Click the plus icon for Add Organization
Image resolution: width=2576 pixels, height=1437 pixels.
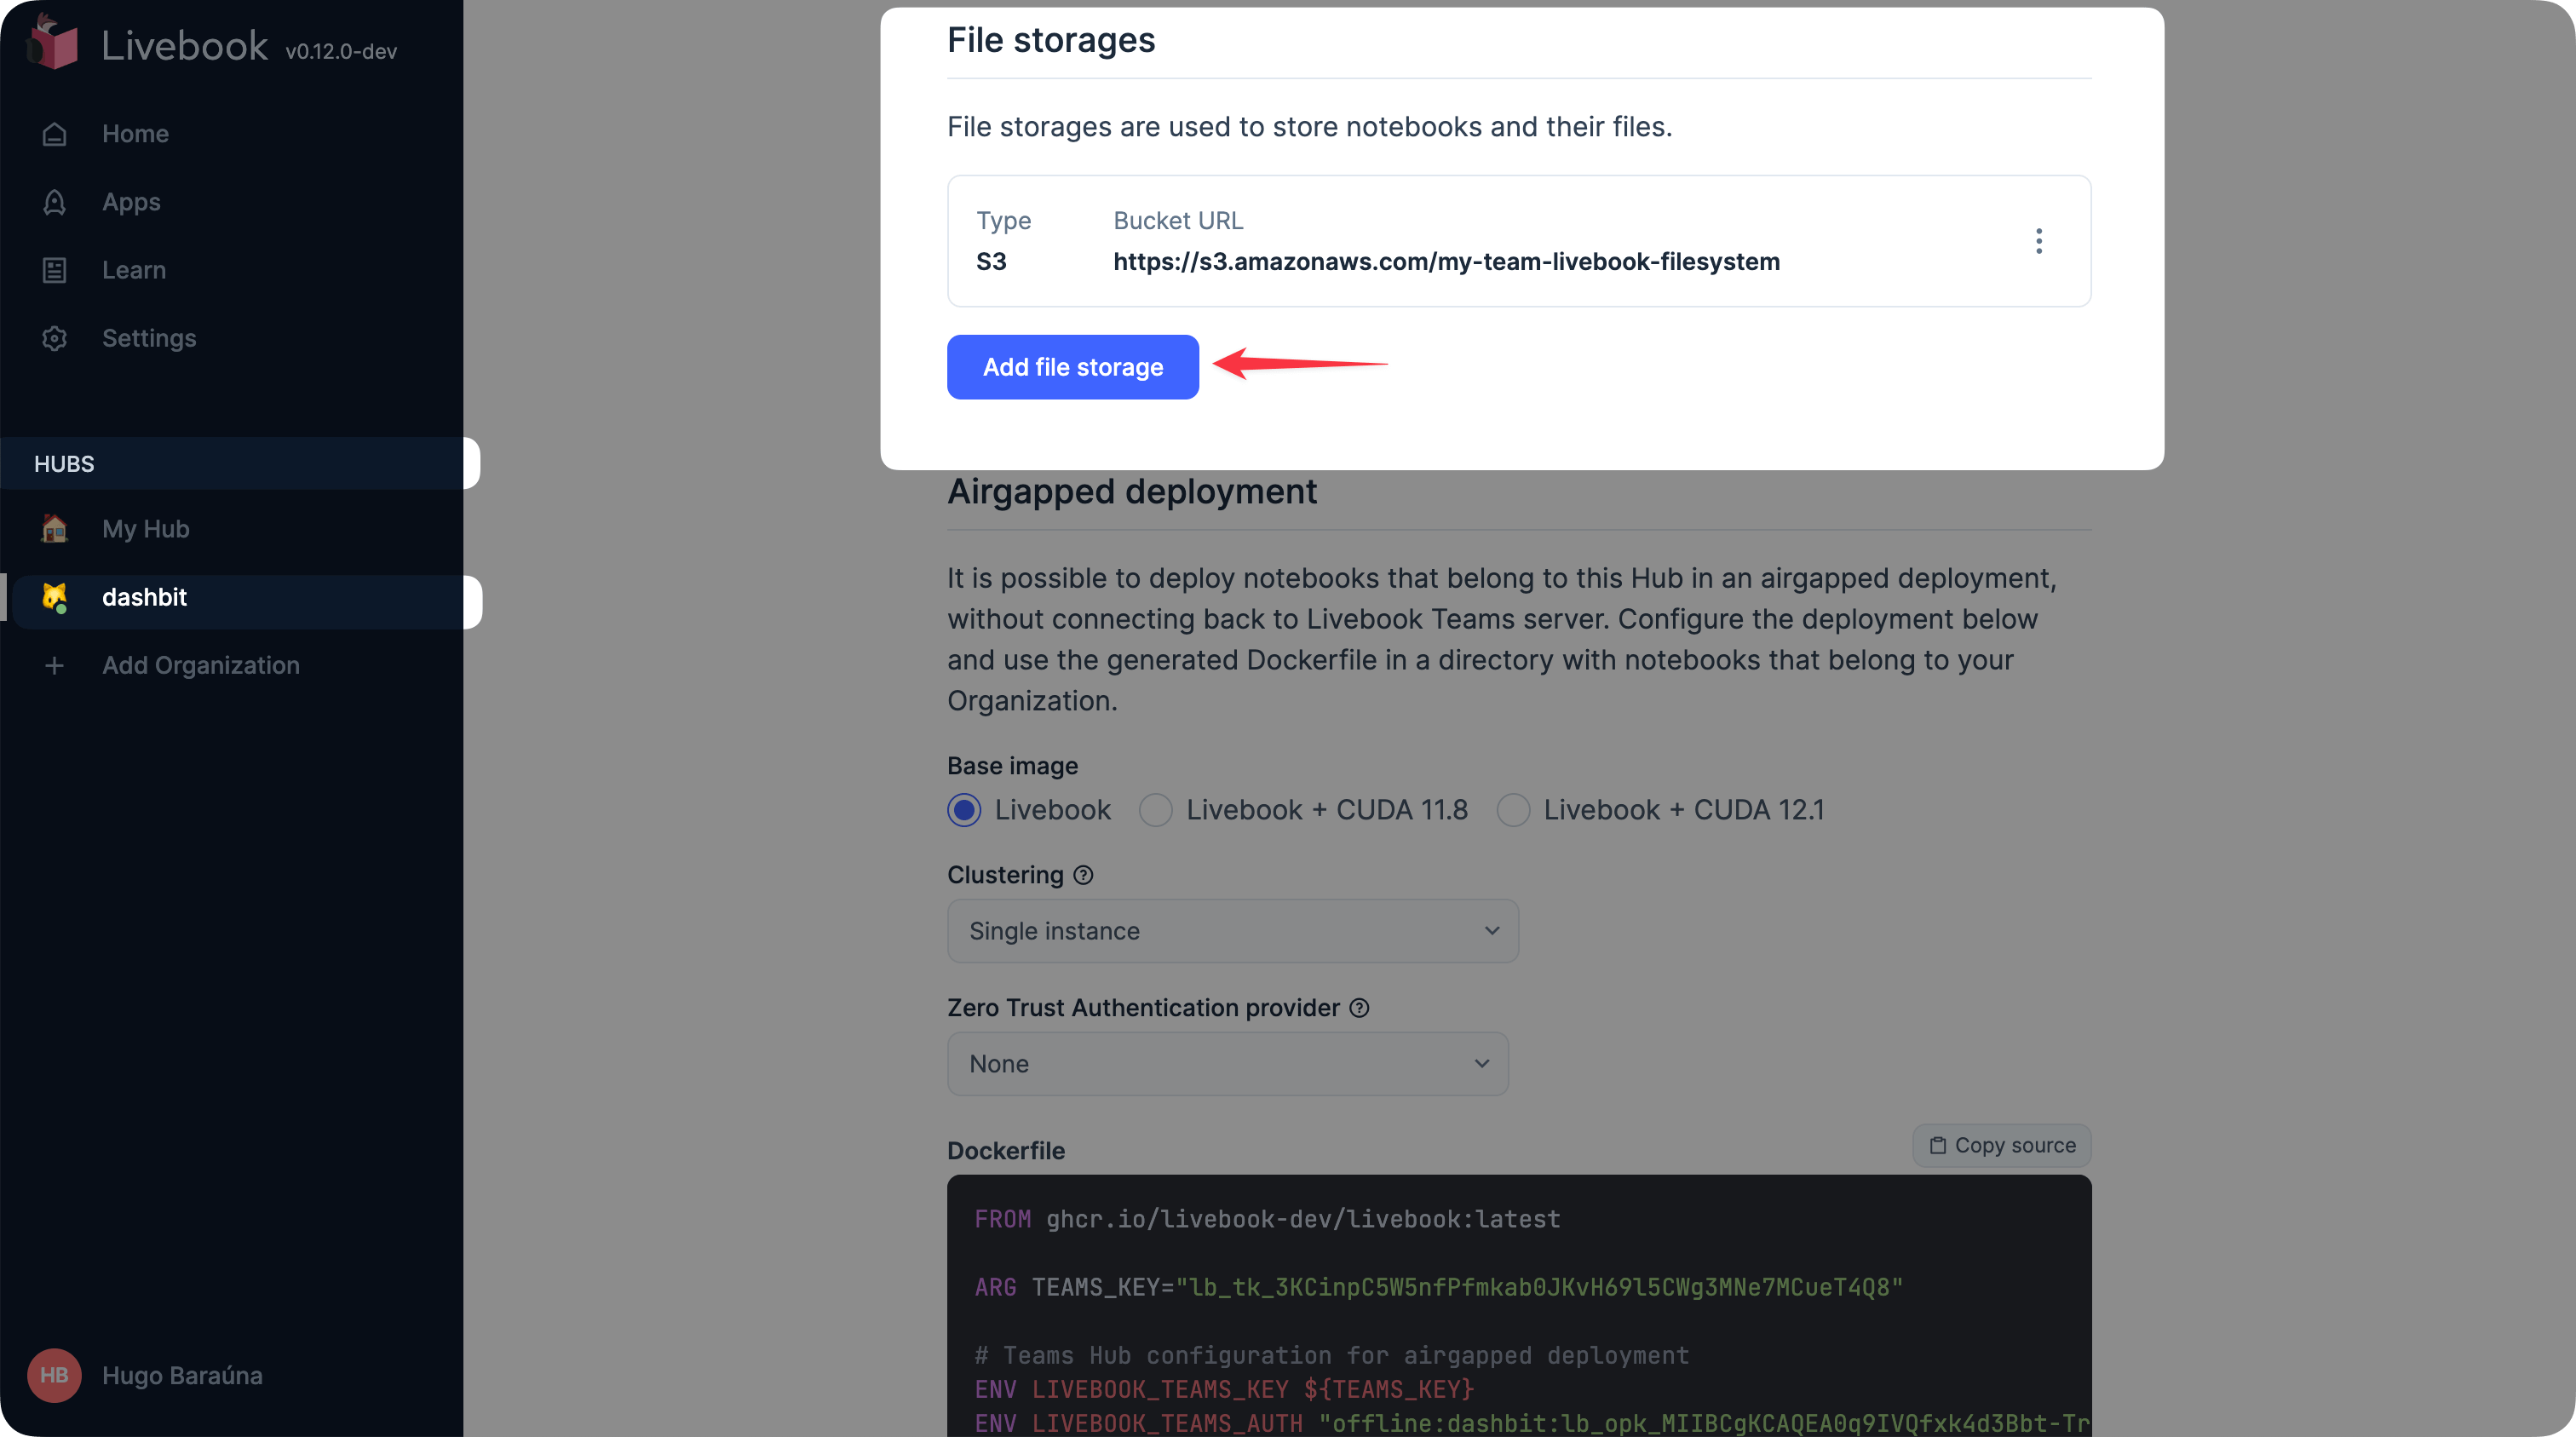click(x=55, y=665)
